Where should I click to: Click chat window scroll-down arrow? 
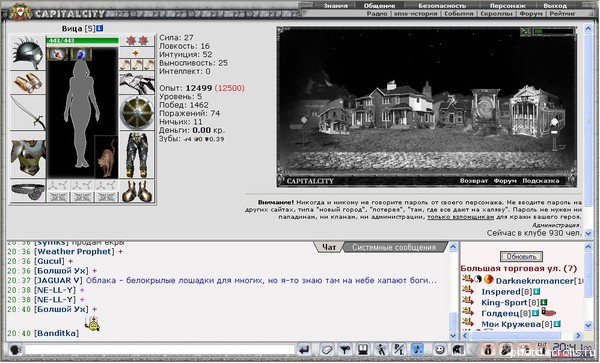[x=453, y=335]
